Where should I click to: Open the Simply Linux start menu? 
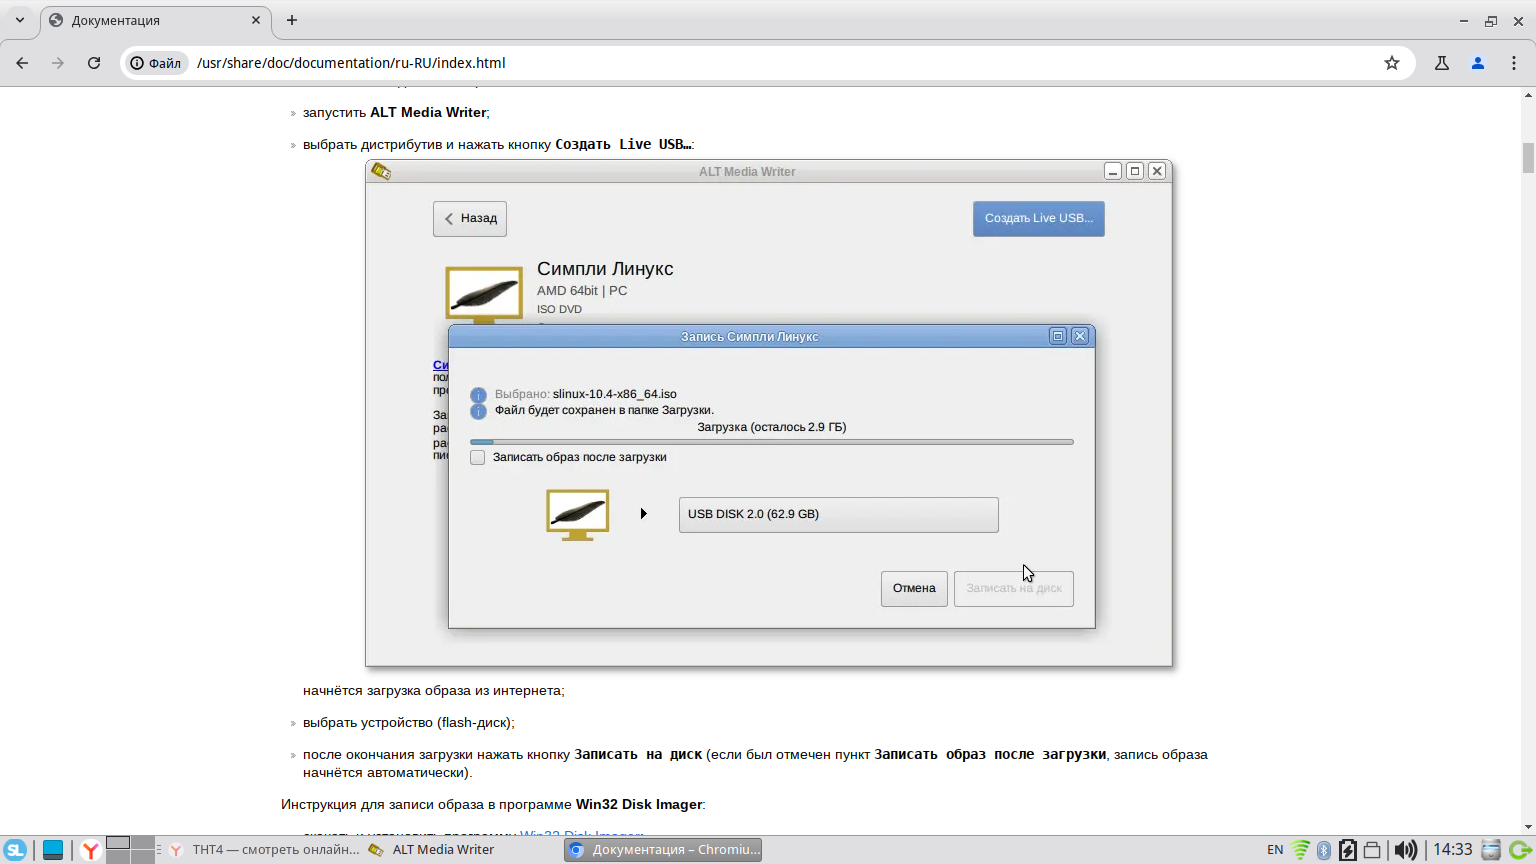point(15,850)
